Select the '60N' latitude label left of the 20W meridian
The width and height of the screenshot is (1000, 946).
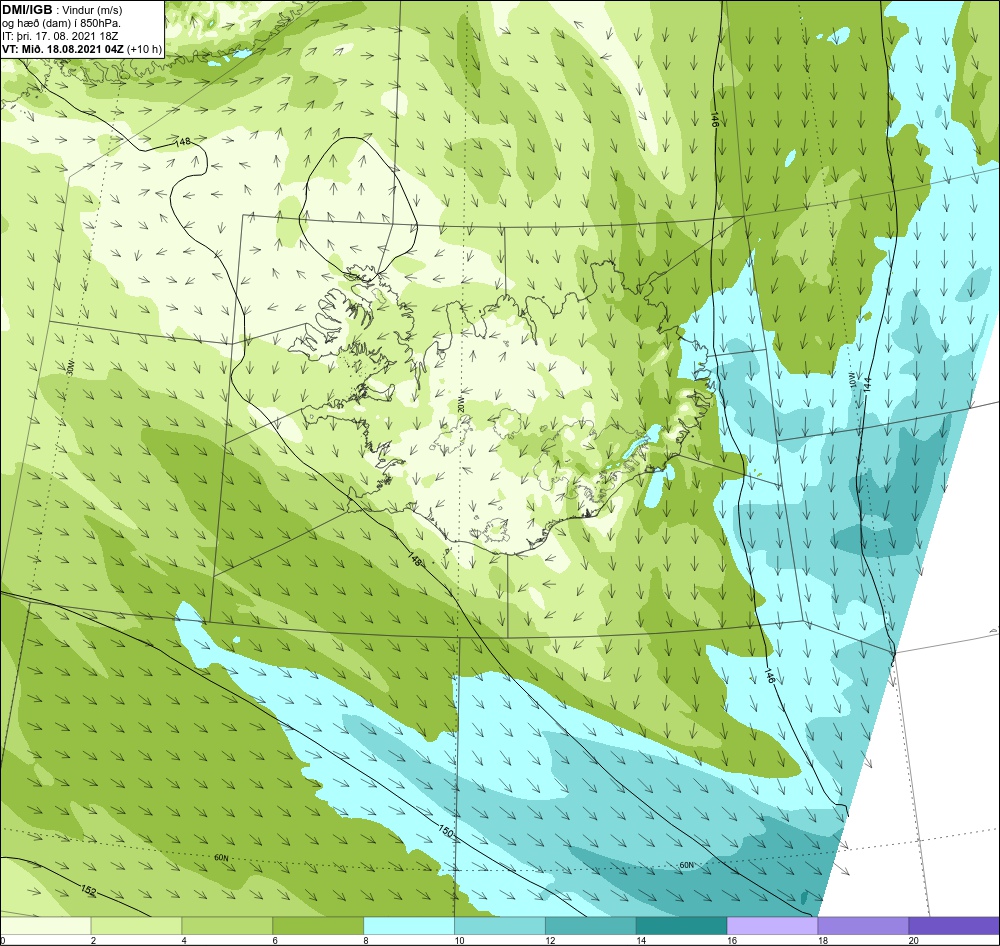(x=221, y=857)
